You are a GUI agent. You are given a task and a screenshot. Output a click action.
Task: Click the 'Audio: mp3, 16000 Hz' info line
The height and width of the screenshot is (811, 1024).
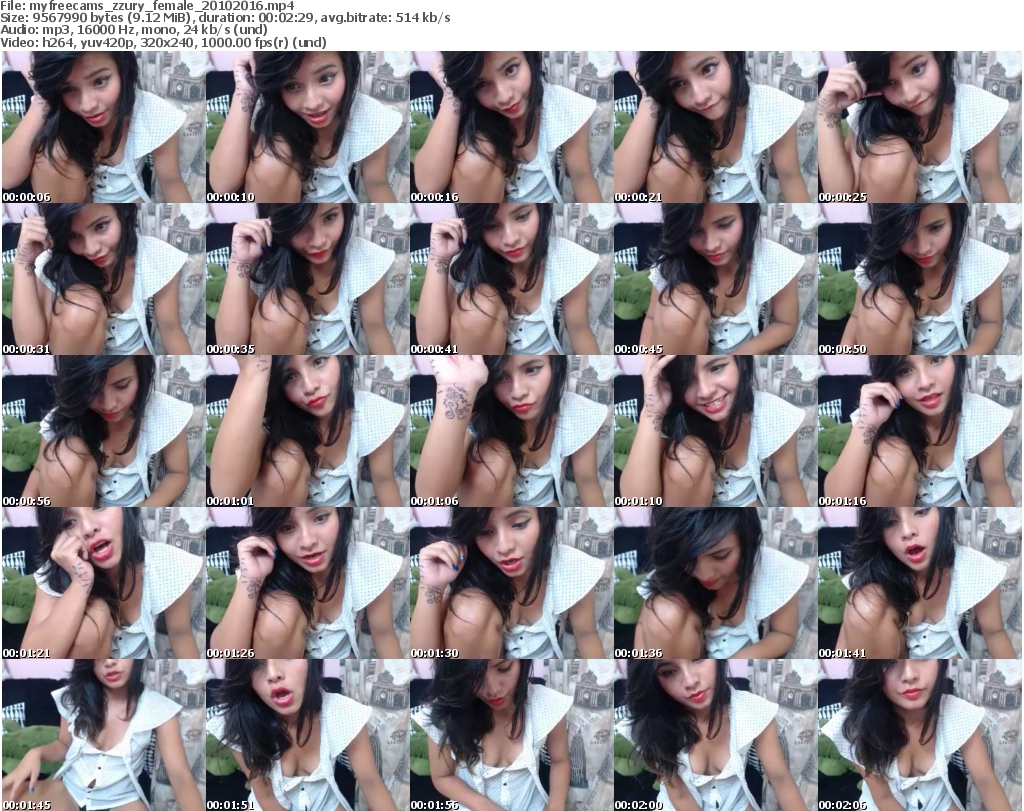click(134, 29)
